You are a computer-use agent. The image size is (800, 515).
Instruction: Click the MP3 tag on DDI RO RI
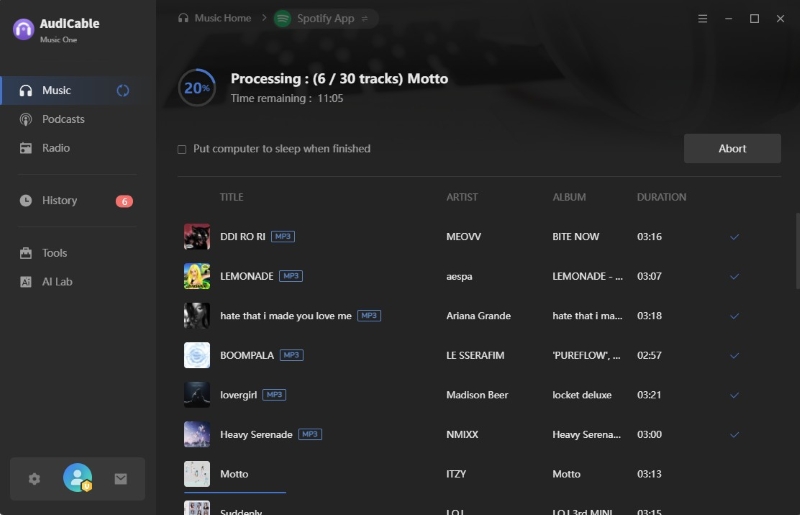click(x=283, y=236)
